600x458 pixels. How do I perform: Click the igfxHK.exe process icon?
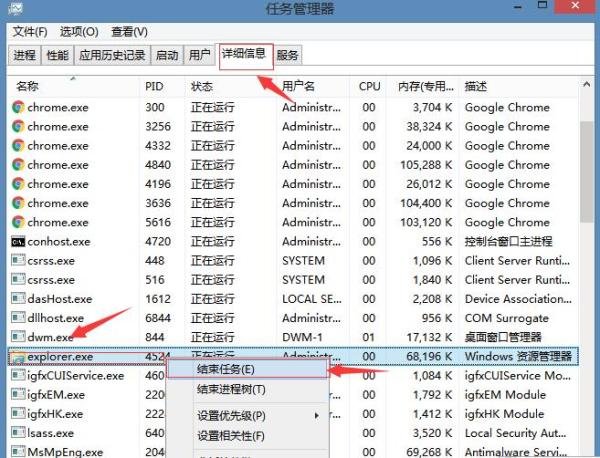18,413
